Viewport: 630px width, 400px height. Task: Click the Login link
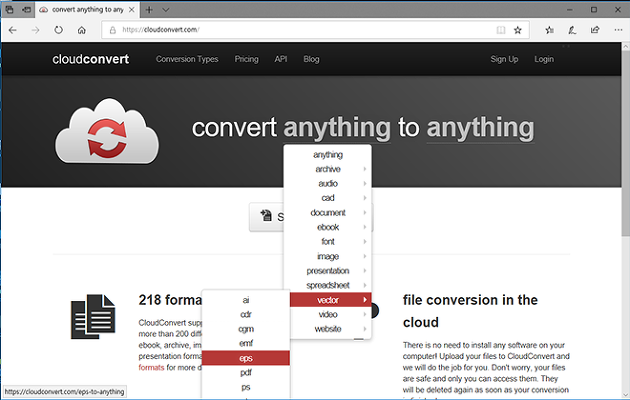544,59
